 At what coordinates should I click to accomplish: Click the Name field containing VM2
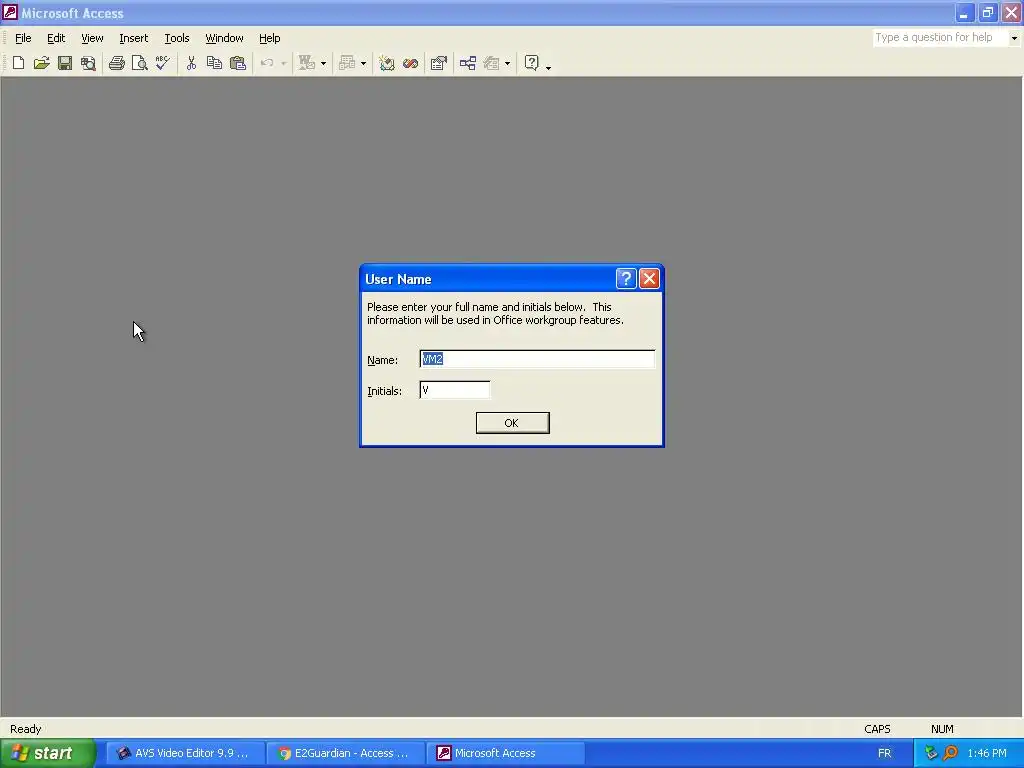[537, 359]
